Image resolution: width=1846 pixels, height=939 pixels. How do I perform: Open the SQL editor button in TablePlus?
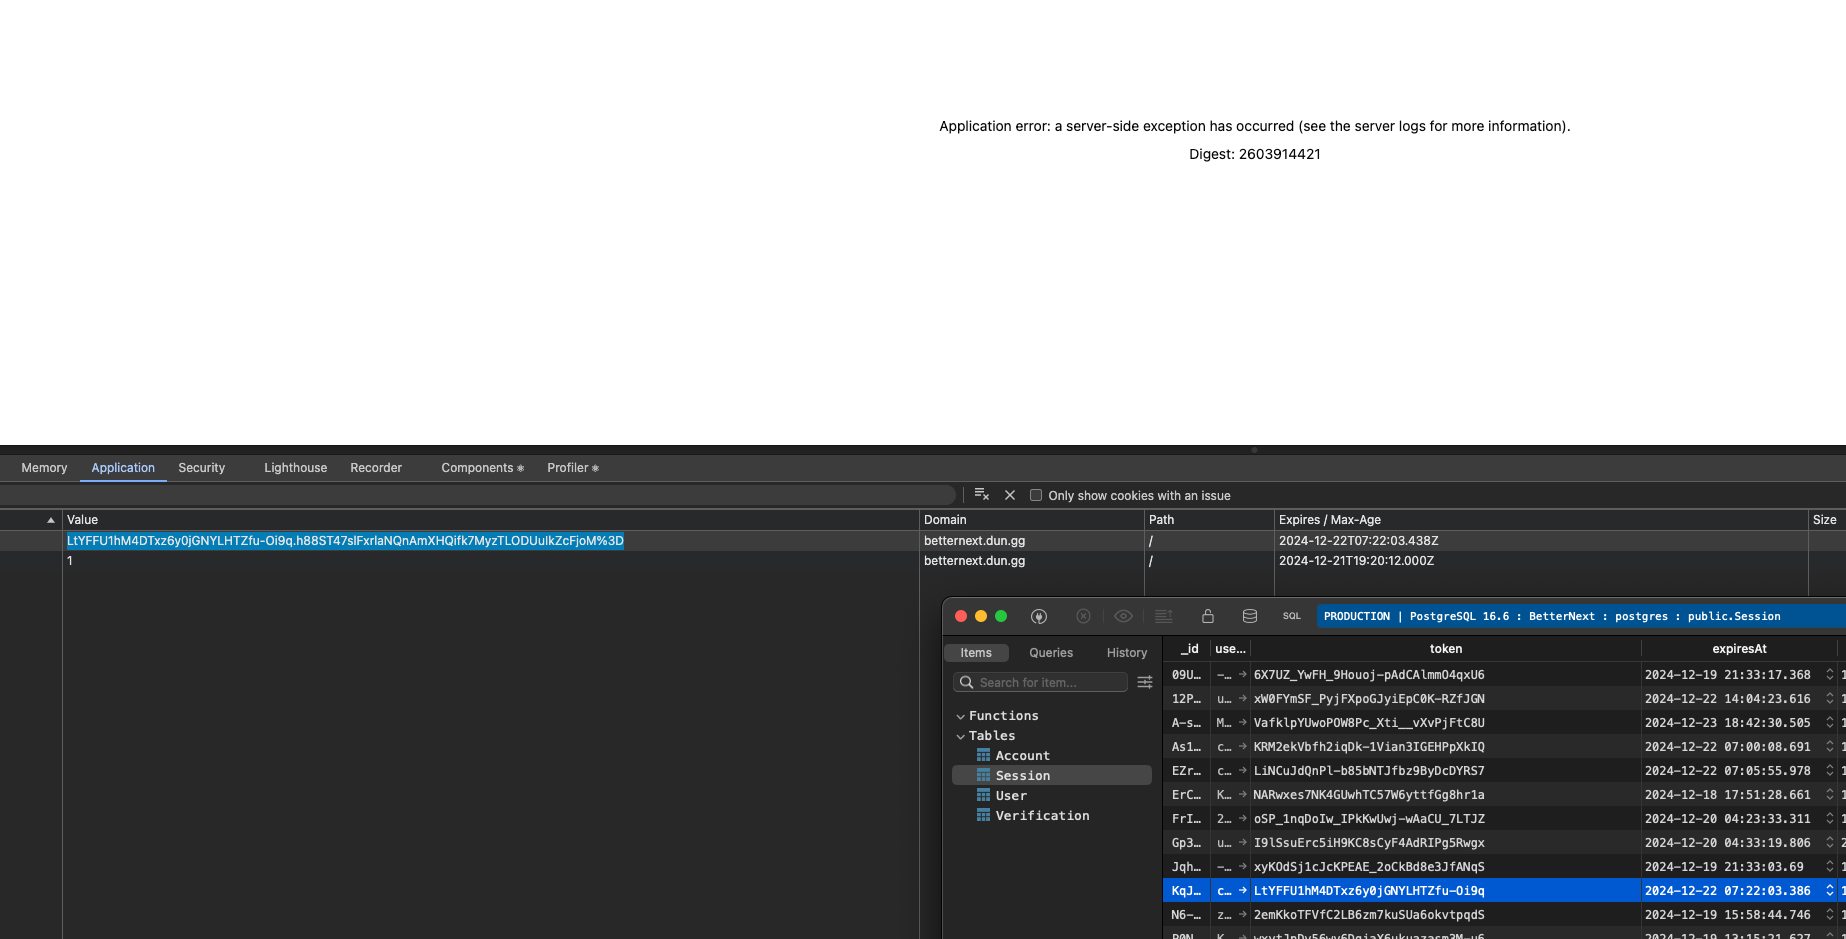[x=1292, y=616]
